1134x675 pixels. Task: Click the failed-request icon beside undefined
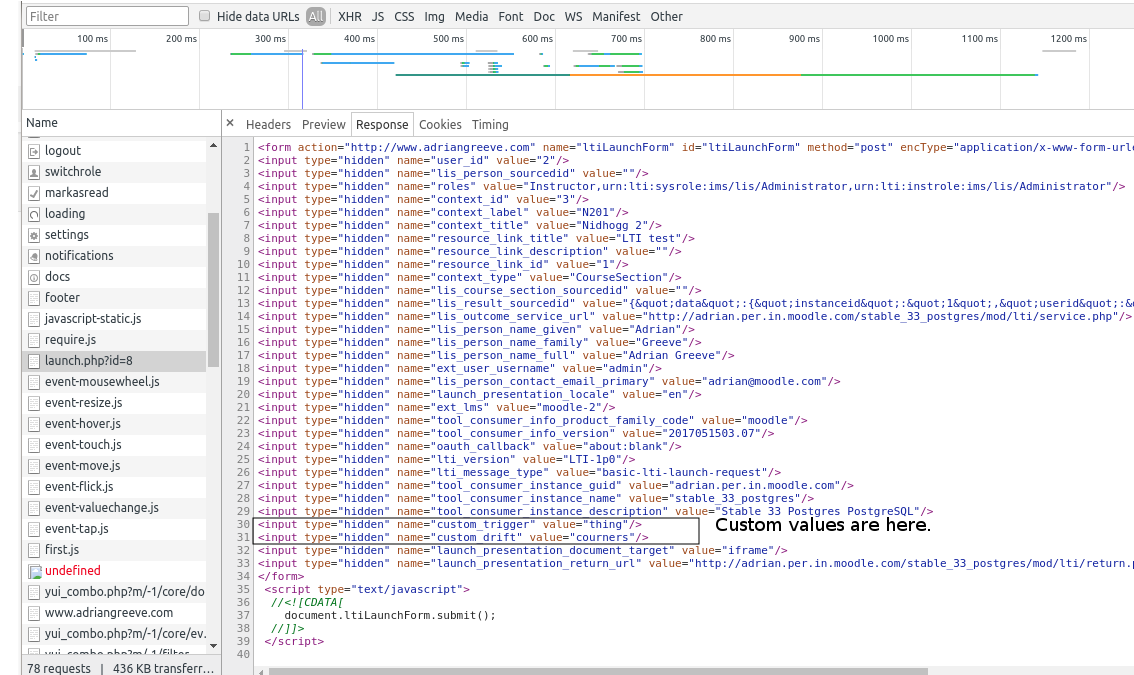[x=34, y=572]
